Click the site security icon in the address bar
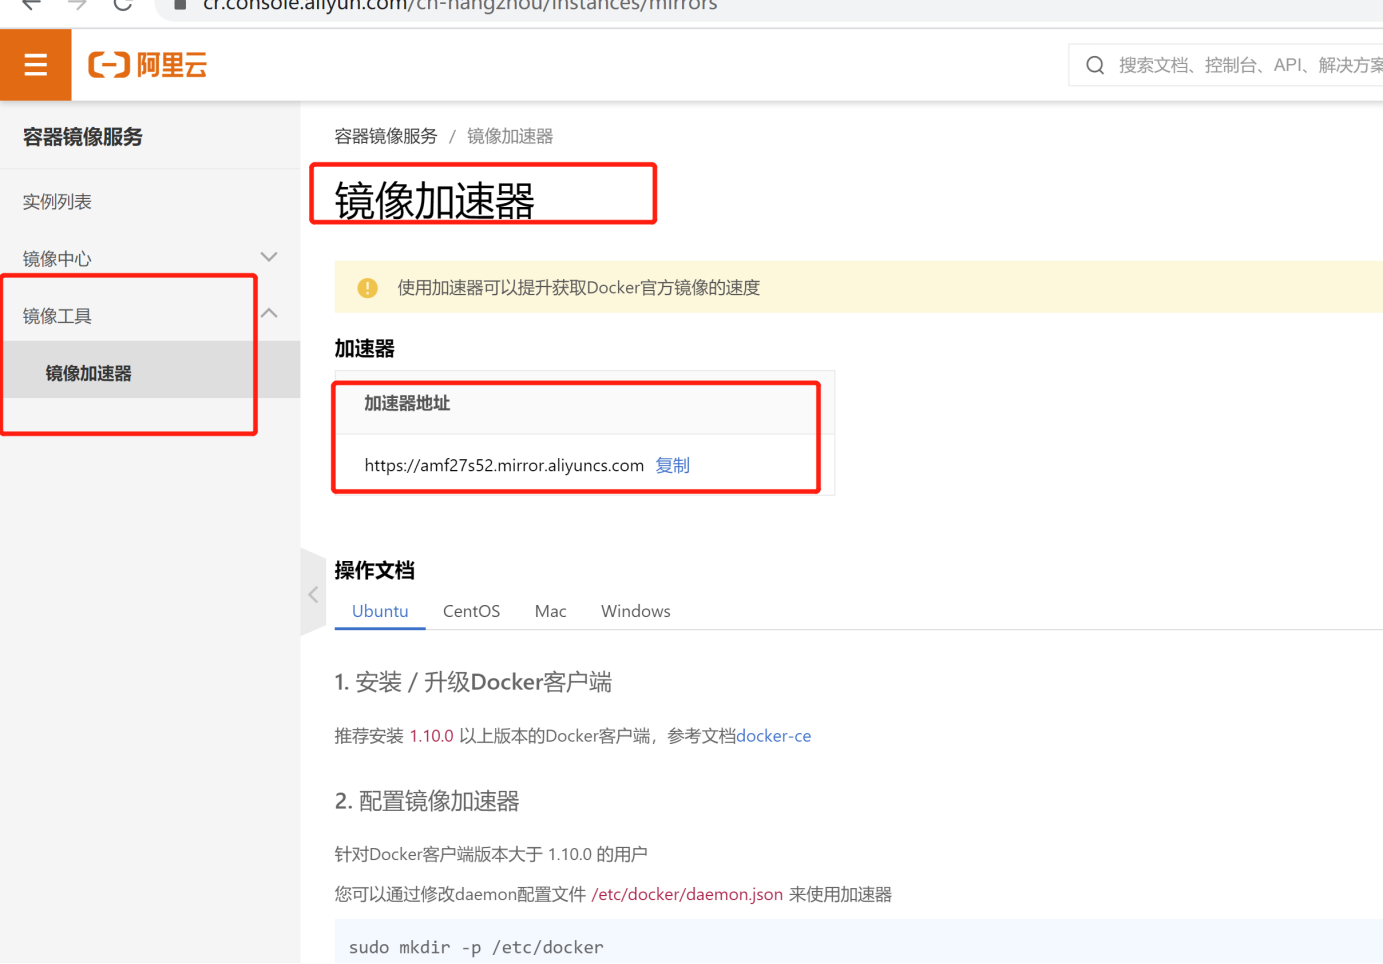The width and height of the screenshot is (1383, 964). 183,5
